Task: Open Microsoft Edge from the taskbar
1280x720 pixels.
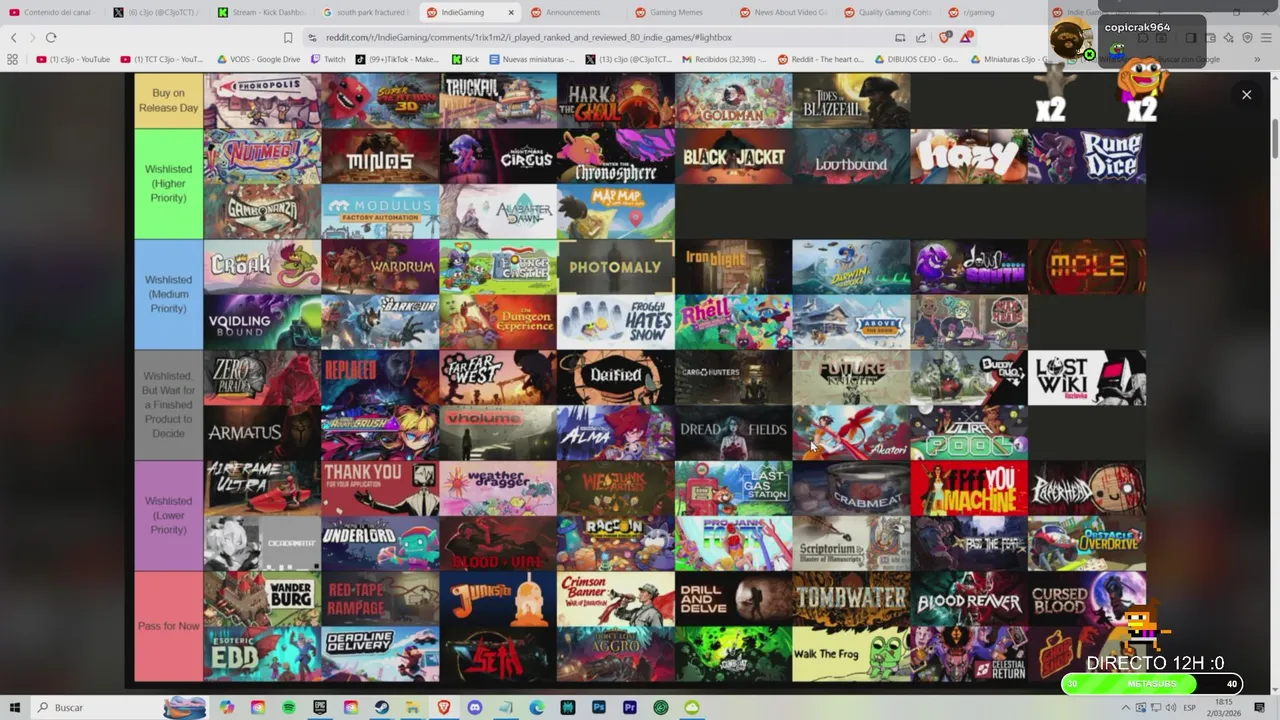Action: click(x=537, y=707)
